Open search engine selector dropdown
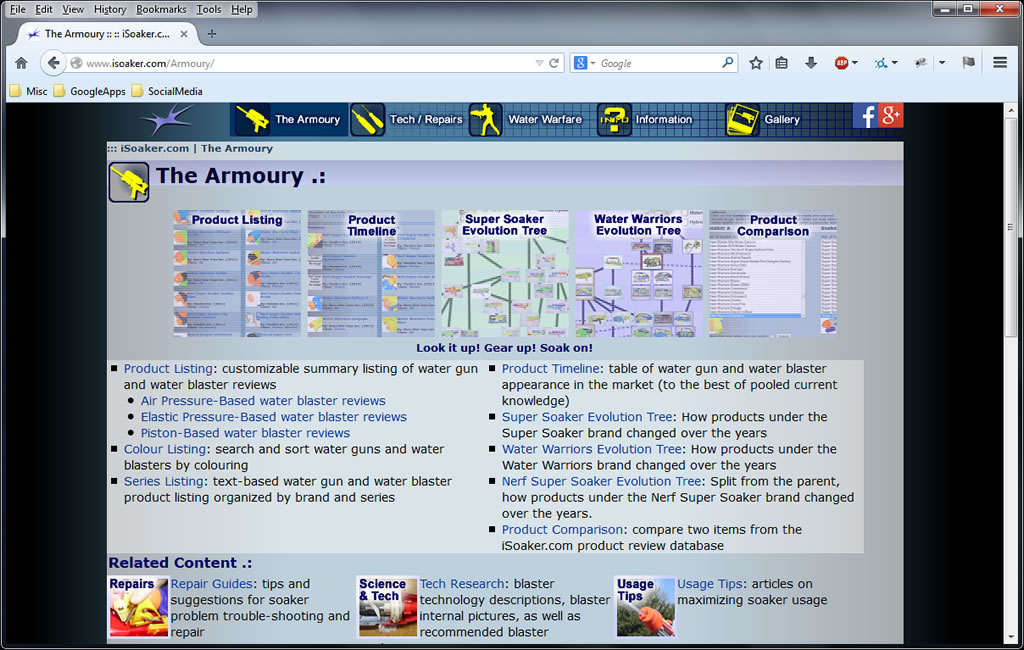 click(x=593, y=63)
